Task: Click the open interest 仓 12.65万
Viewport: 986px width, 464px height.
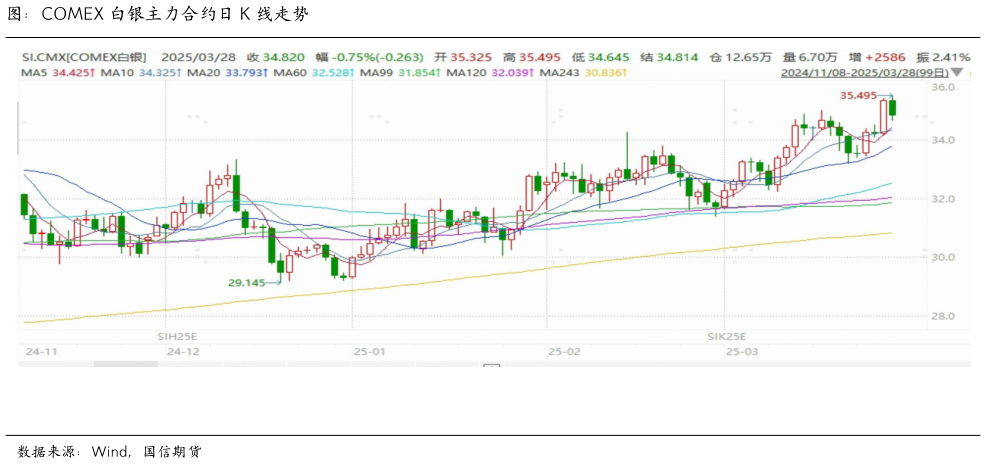Action: point(740,57)
